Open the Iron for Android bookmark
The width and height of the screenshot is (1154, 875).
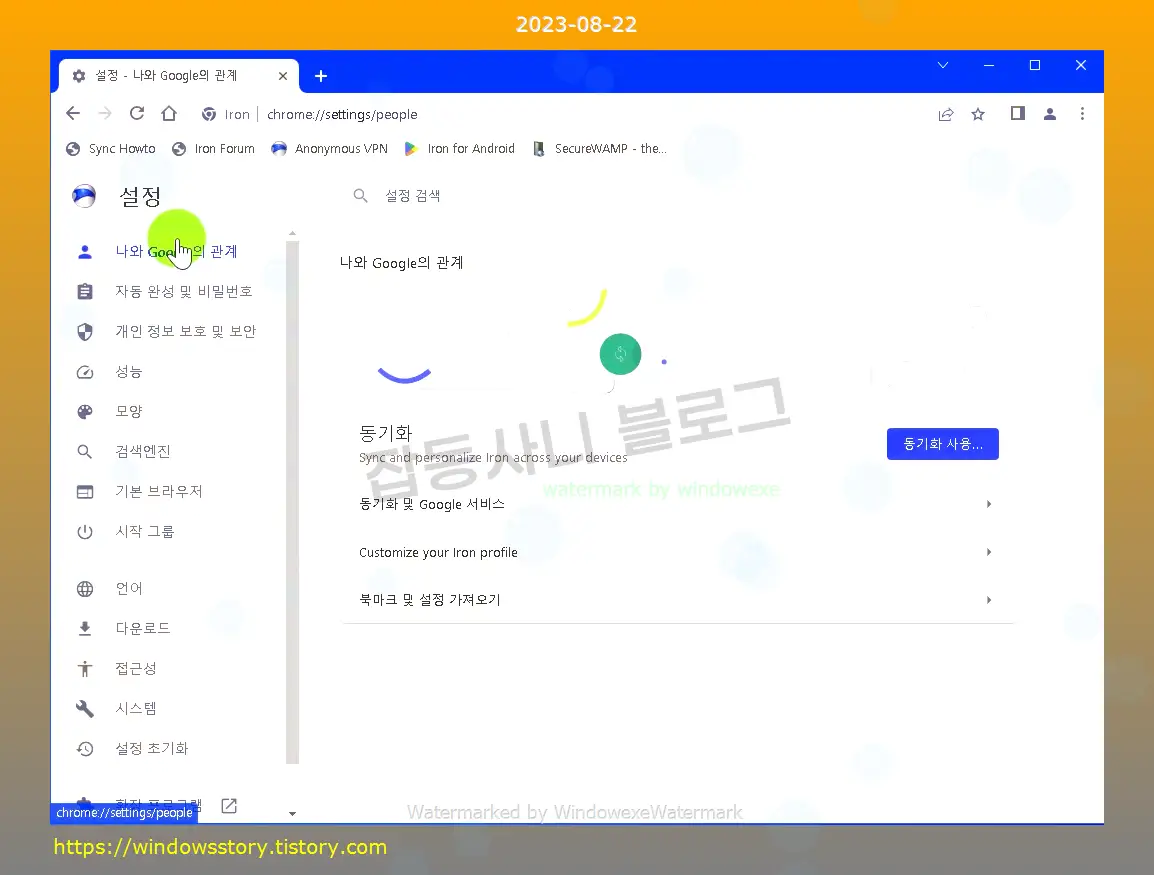(459, 149)
